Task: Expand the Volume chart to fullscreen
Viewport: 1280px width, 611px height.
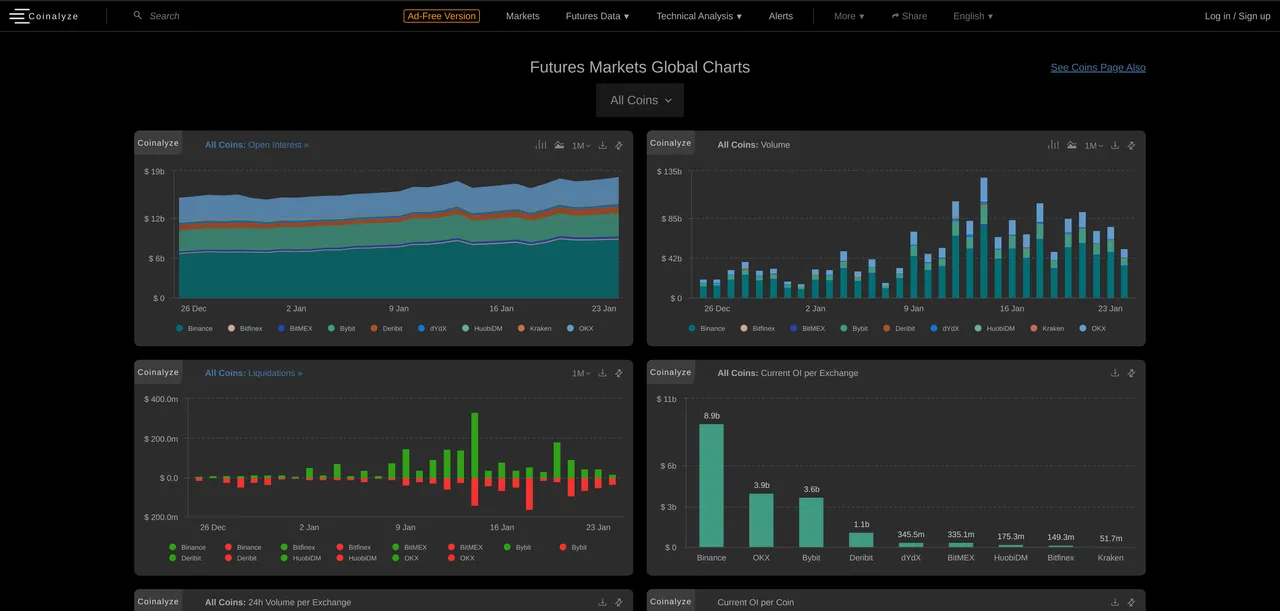Action: click(x=1131, y=145)
